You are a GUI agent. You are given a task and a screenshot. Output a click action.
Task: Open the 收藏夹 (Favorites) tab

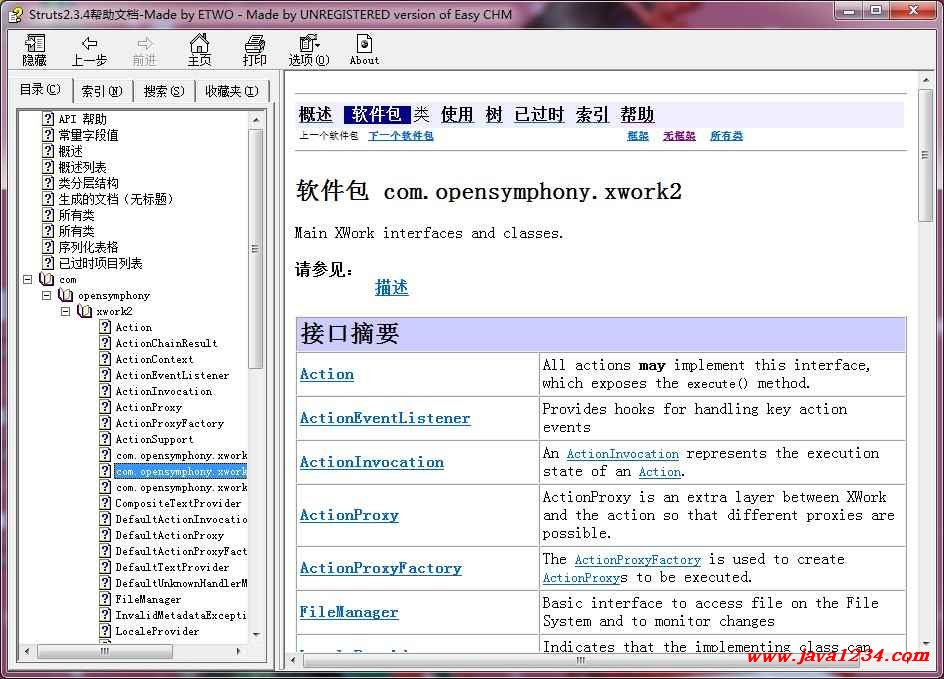coord(231,91)
